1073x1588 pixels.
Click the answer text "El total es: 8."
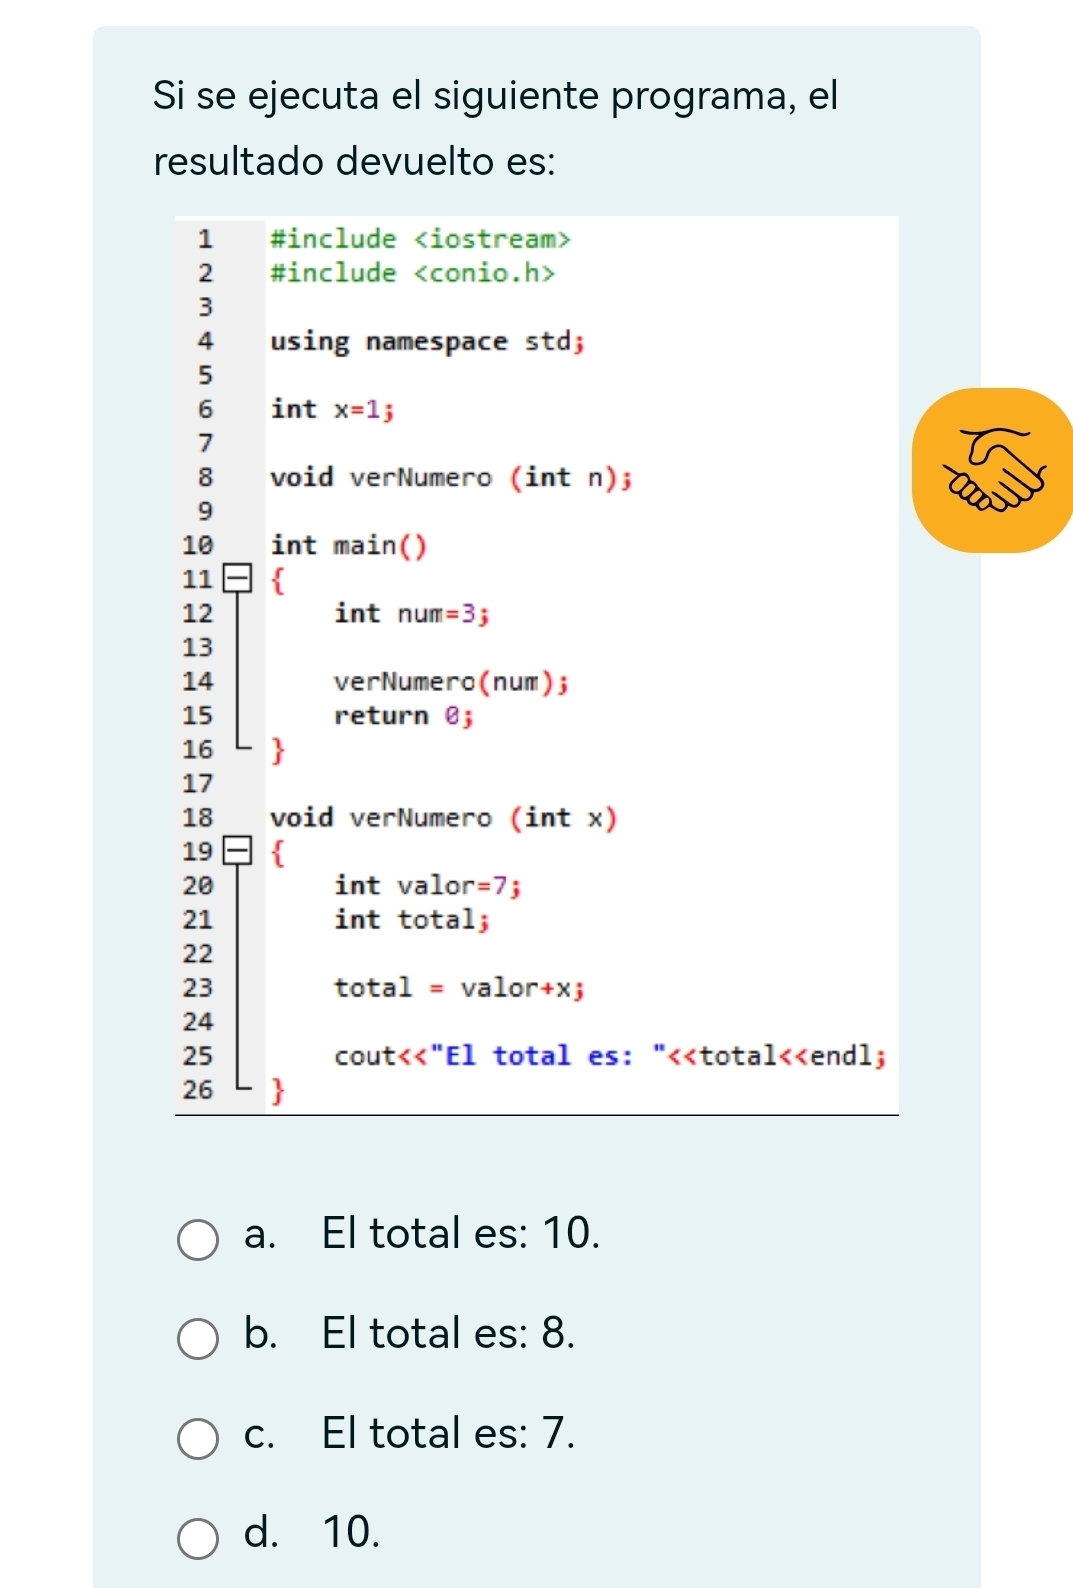[448, 1333]
